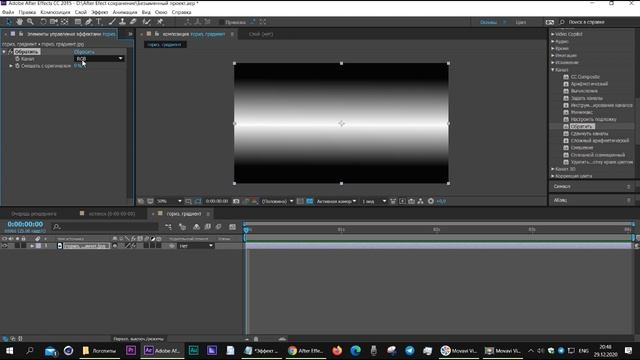Switch to Очередь рендеринга tab
This screenshot has height=360, width=640.
point(34,214)
